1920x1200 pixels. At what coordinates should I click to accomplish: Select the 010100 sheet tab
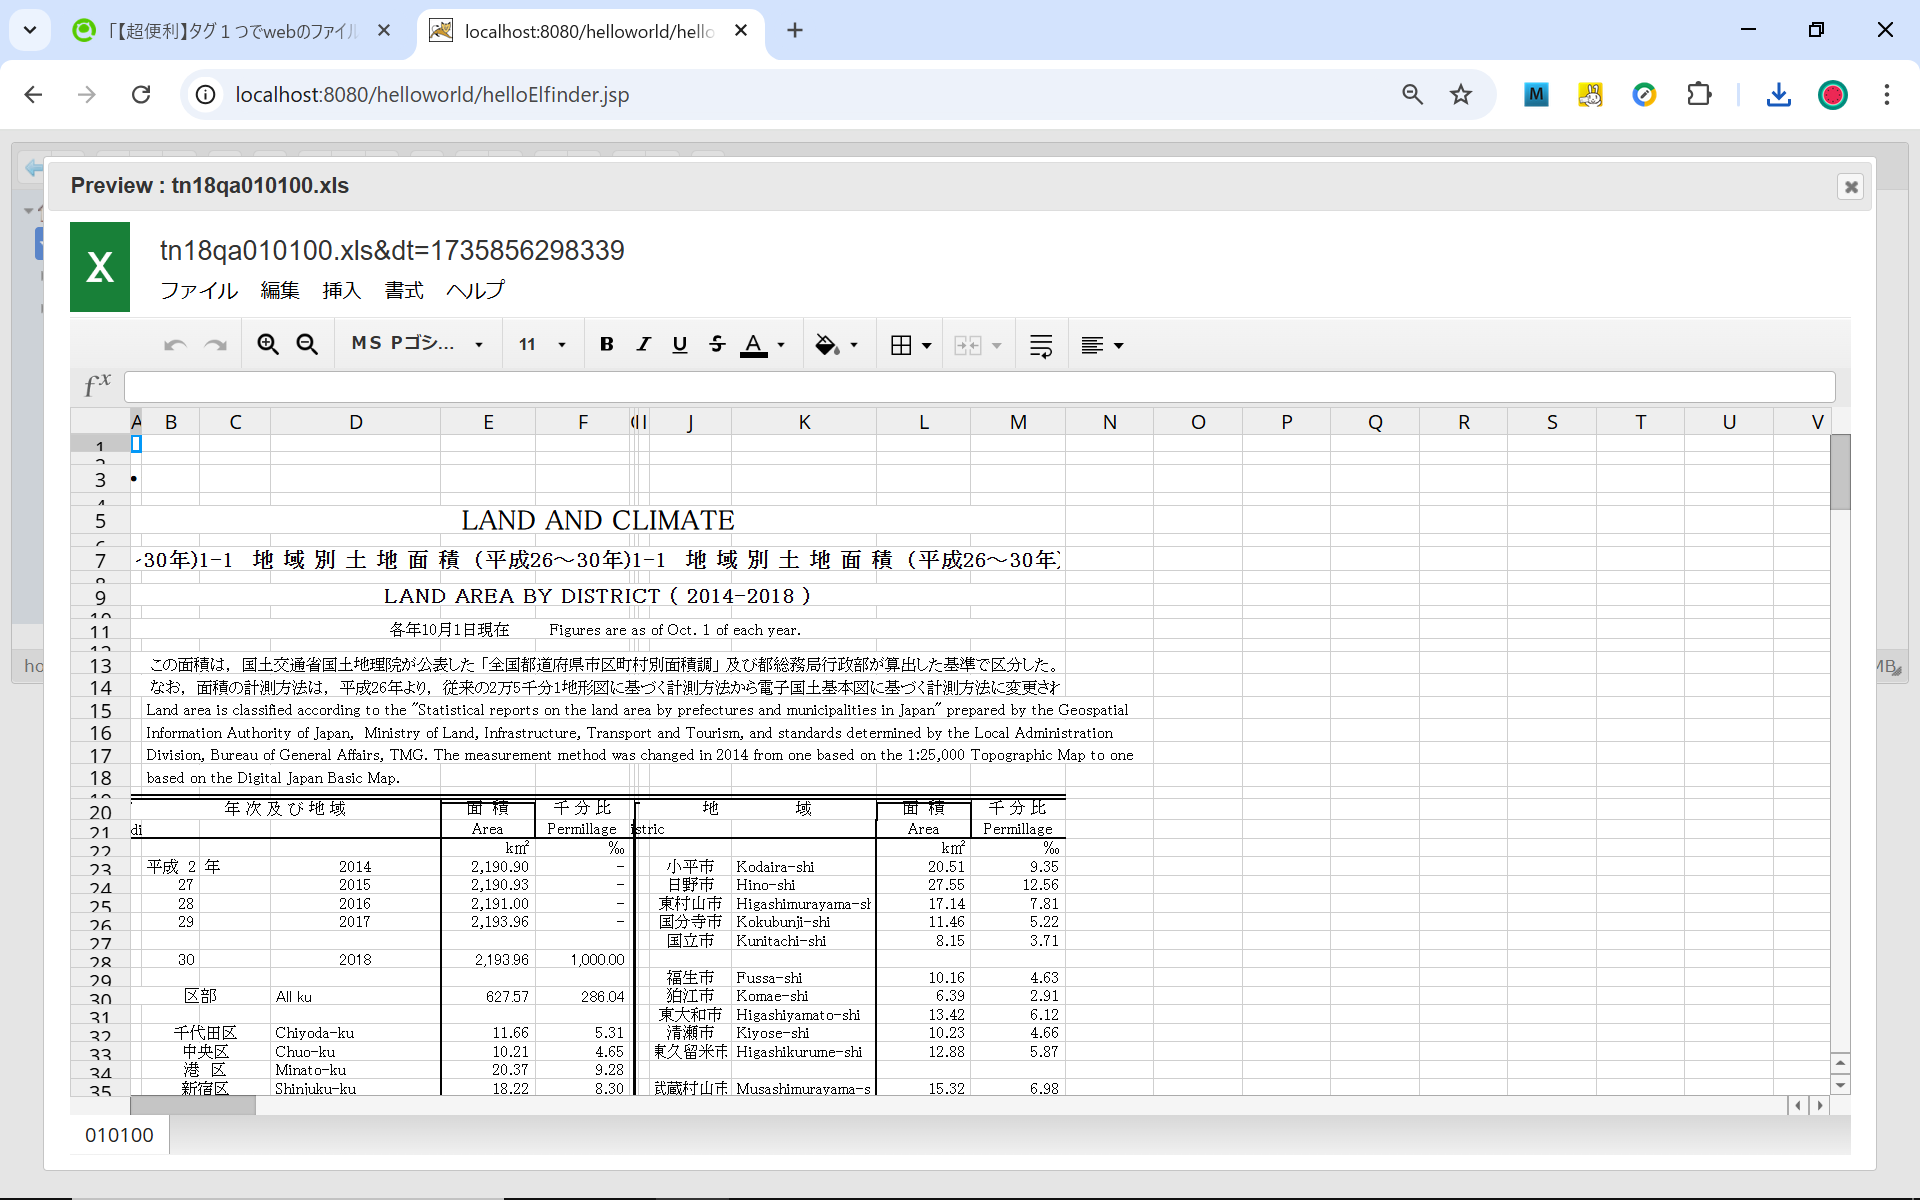(119, 1135)
